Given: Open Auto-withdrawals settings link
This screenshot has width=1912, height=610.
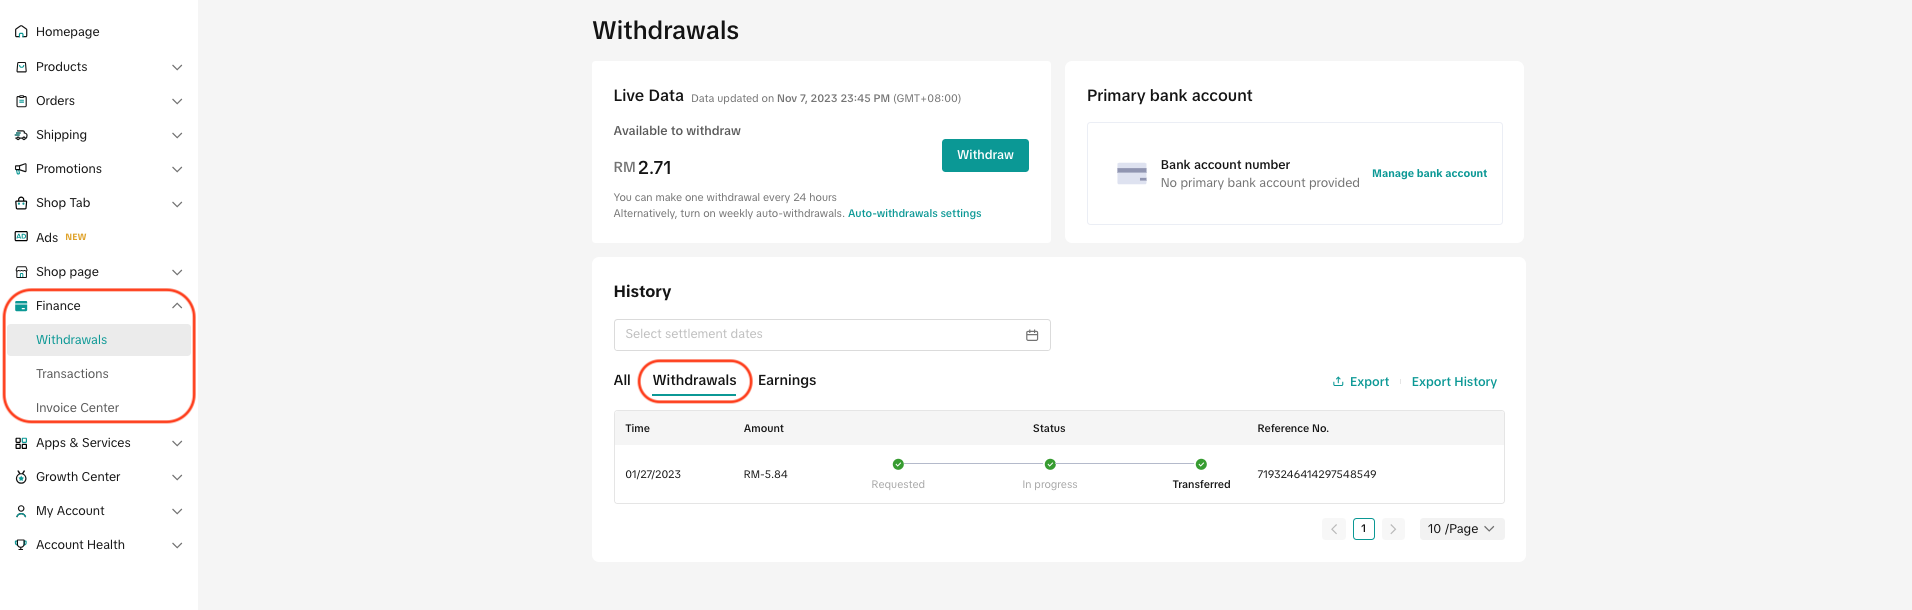Looking at the screenshot, I should click(914, 214).
